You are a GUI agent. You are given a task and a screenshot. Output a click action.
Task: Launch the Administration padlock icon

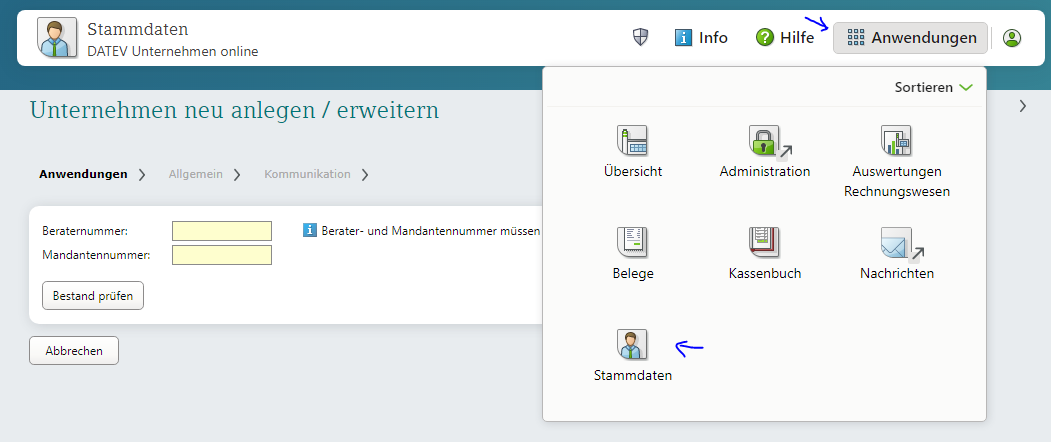[764, 141]
